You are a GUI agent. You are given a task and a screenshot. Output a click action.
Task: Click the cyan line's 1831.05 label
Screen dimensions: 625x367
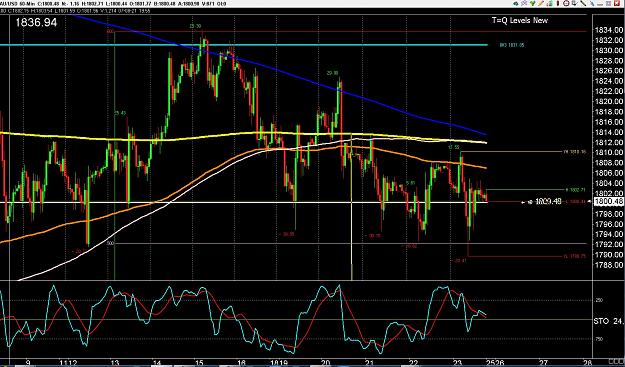[x=512, y=45]
